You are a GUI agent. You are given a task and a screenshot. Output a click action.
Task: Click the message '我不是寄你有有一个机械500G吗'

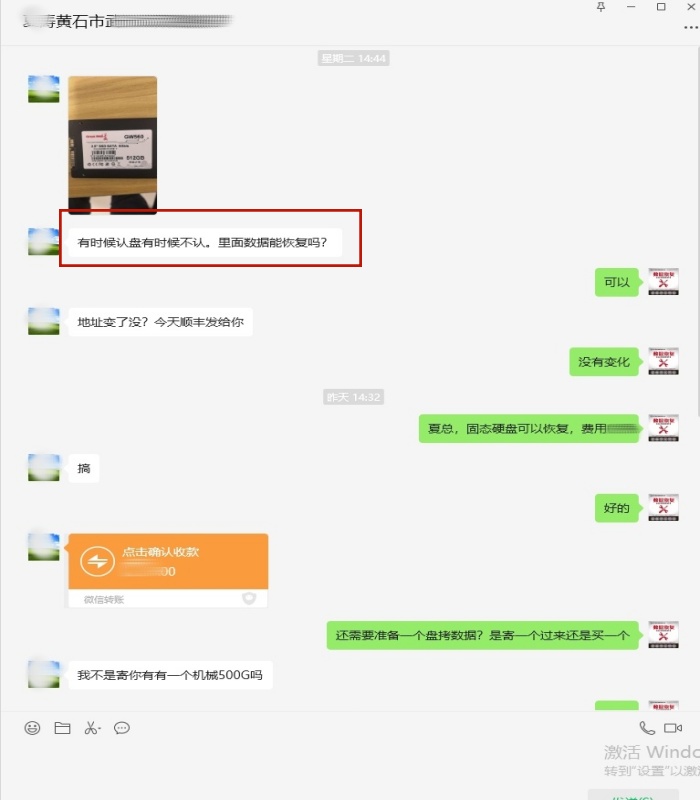click(170, 675)
